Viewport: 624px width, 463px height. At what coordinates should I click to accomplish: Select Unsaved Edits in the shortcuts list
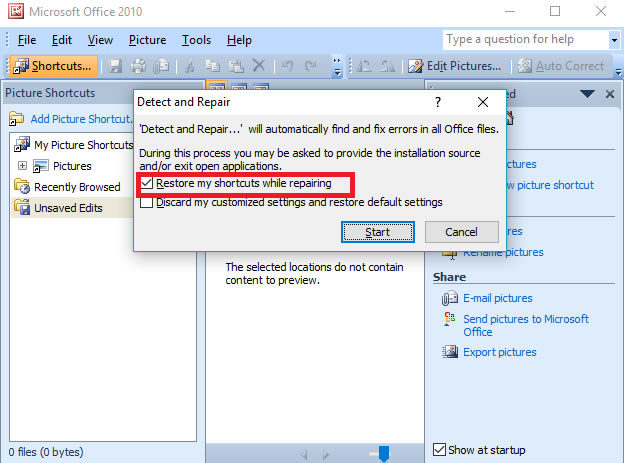click(x=68, y=208)
